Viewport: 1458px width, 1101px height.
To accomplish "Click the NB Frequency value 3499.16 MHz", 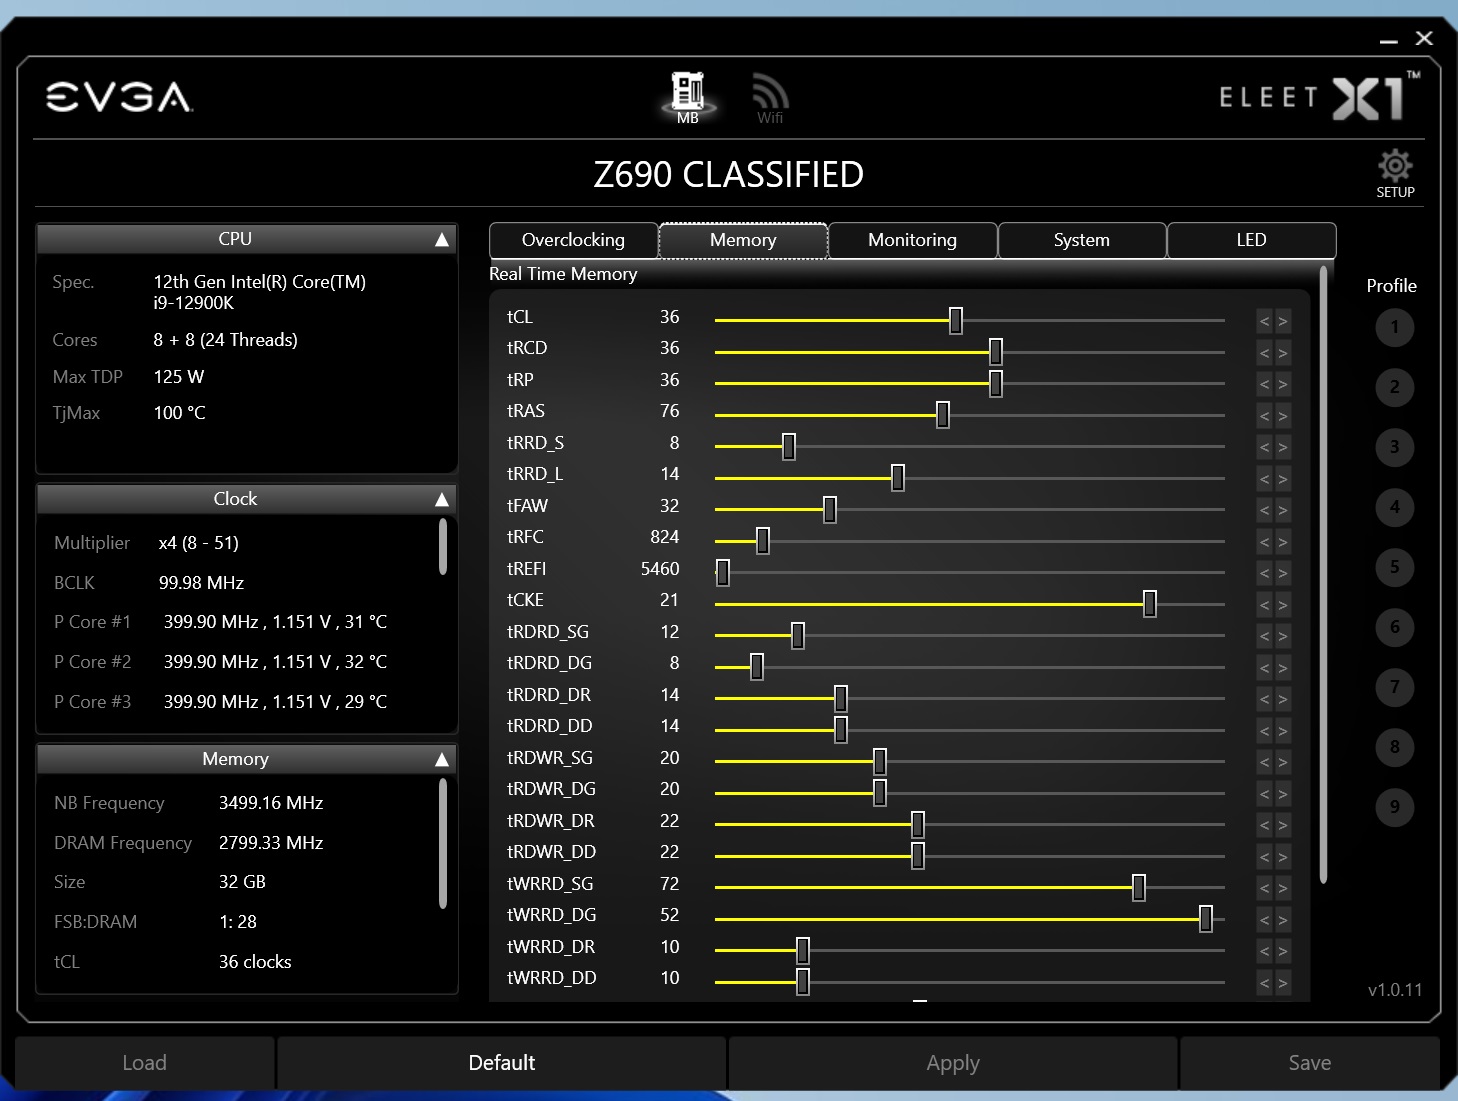I will click(271, 803).
